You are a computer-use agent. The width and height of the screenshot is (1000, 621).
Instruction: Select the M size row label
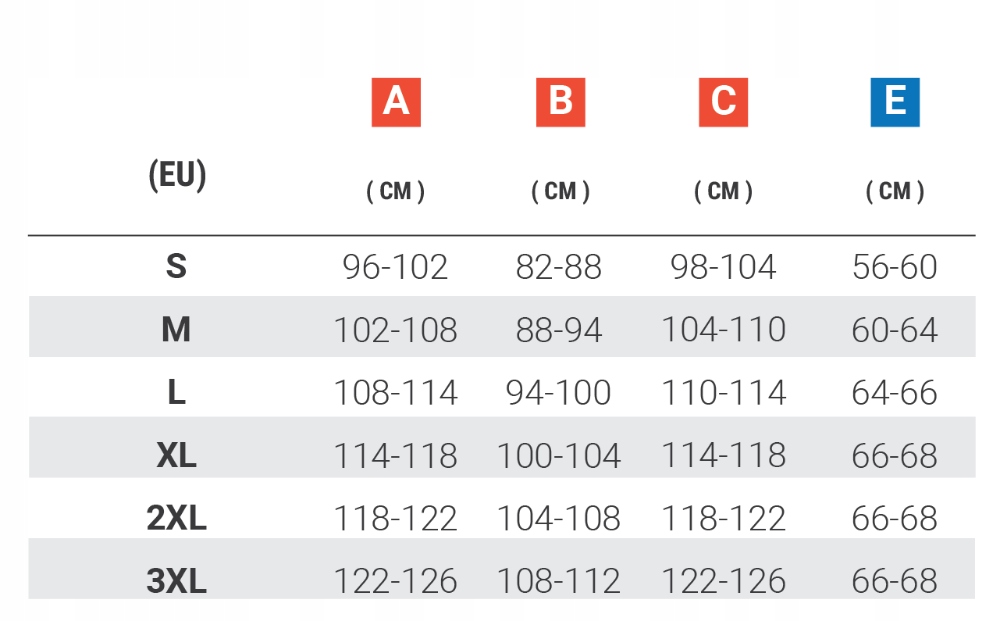(x=176, y=329)
